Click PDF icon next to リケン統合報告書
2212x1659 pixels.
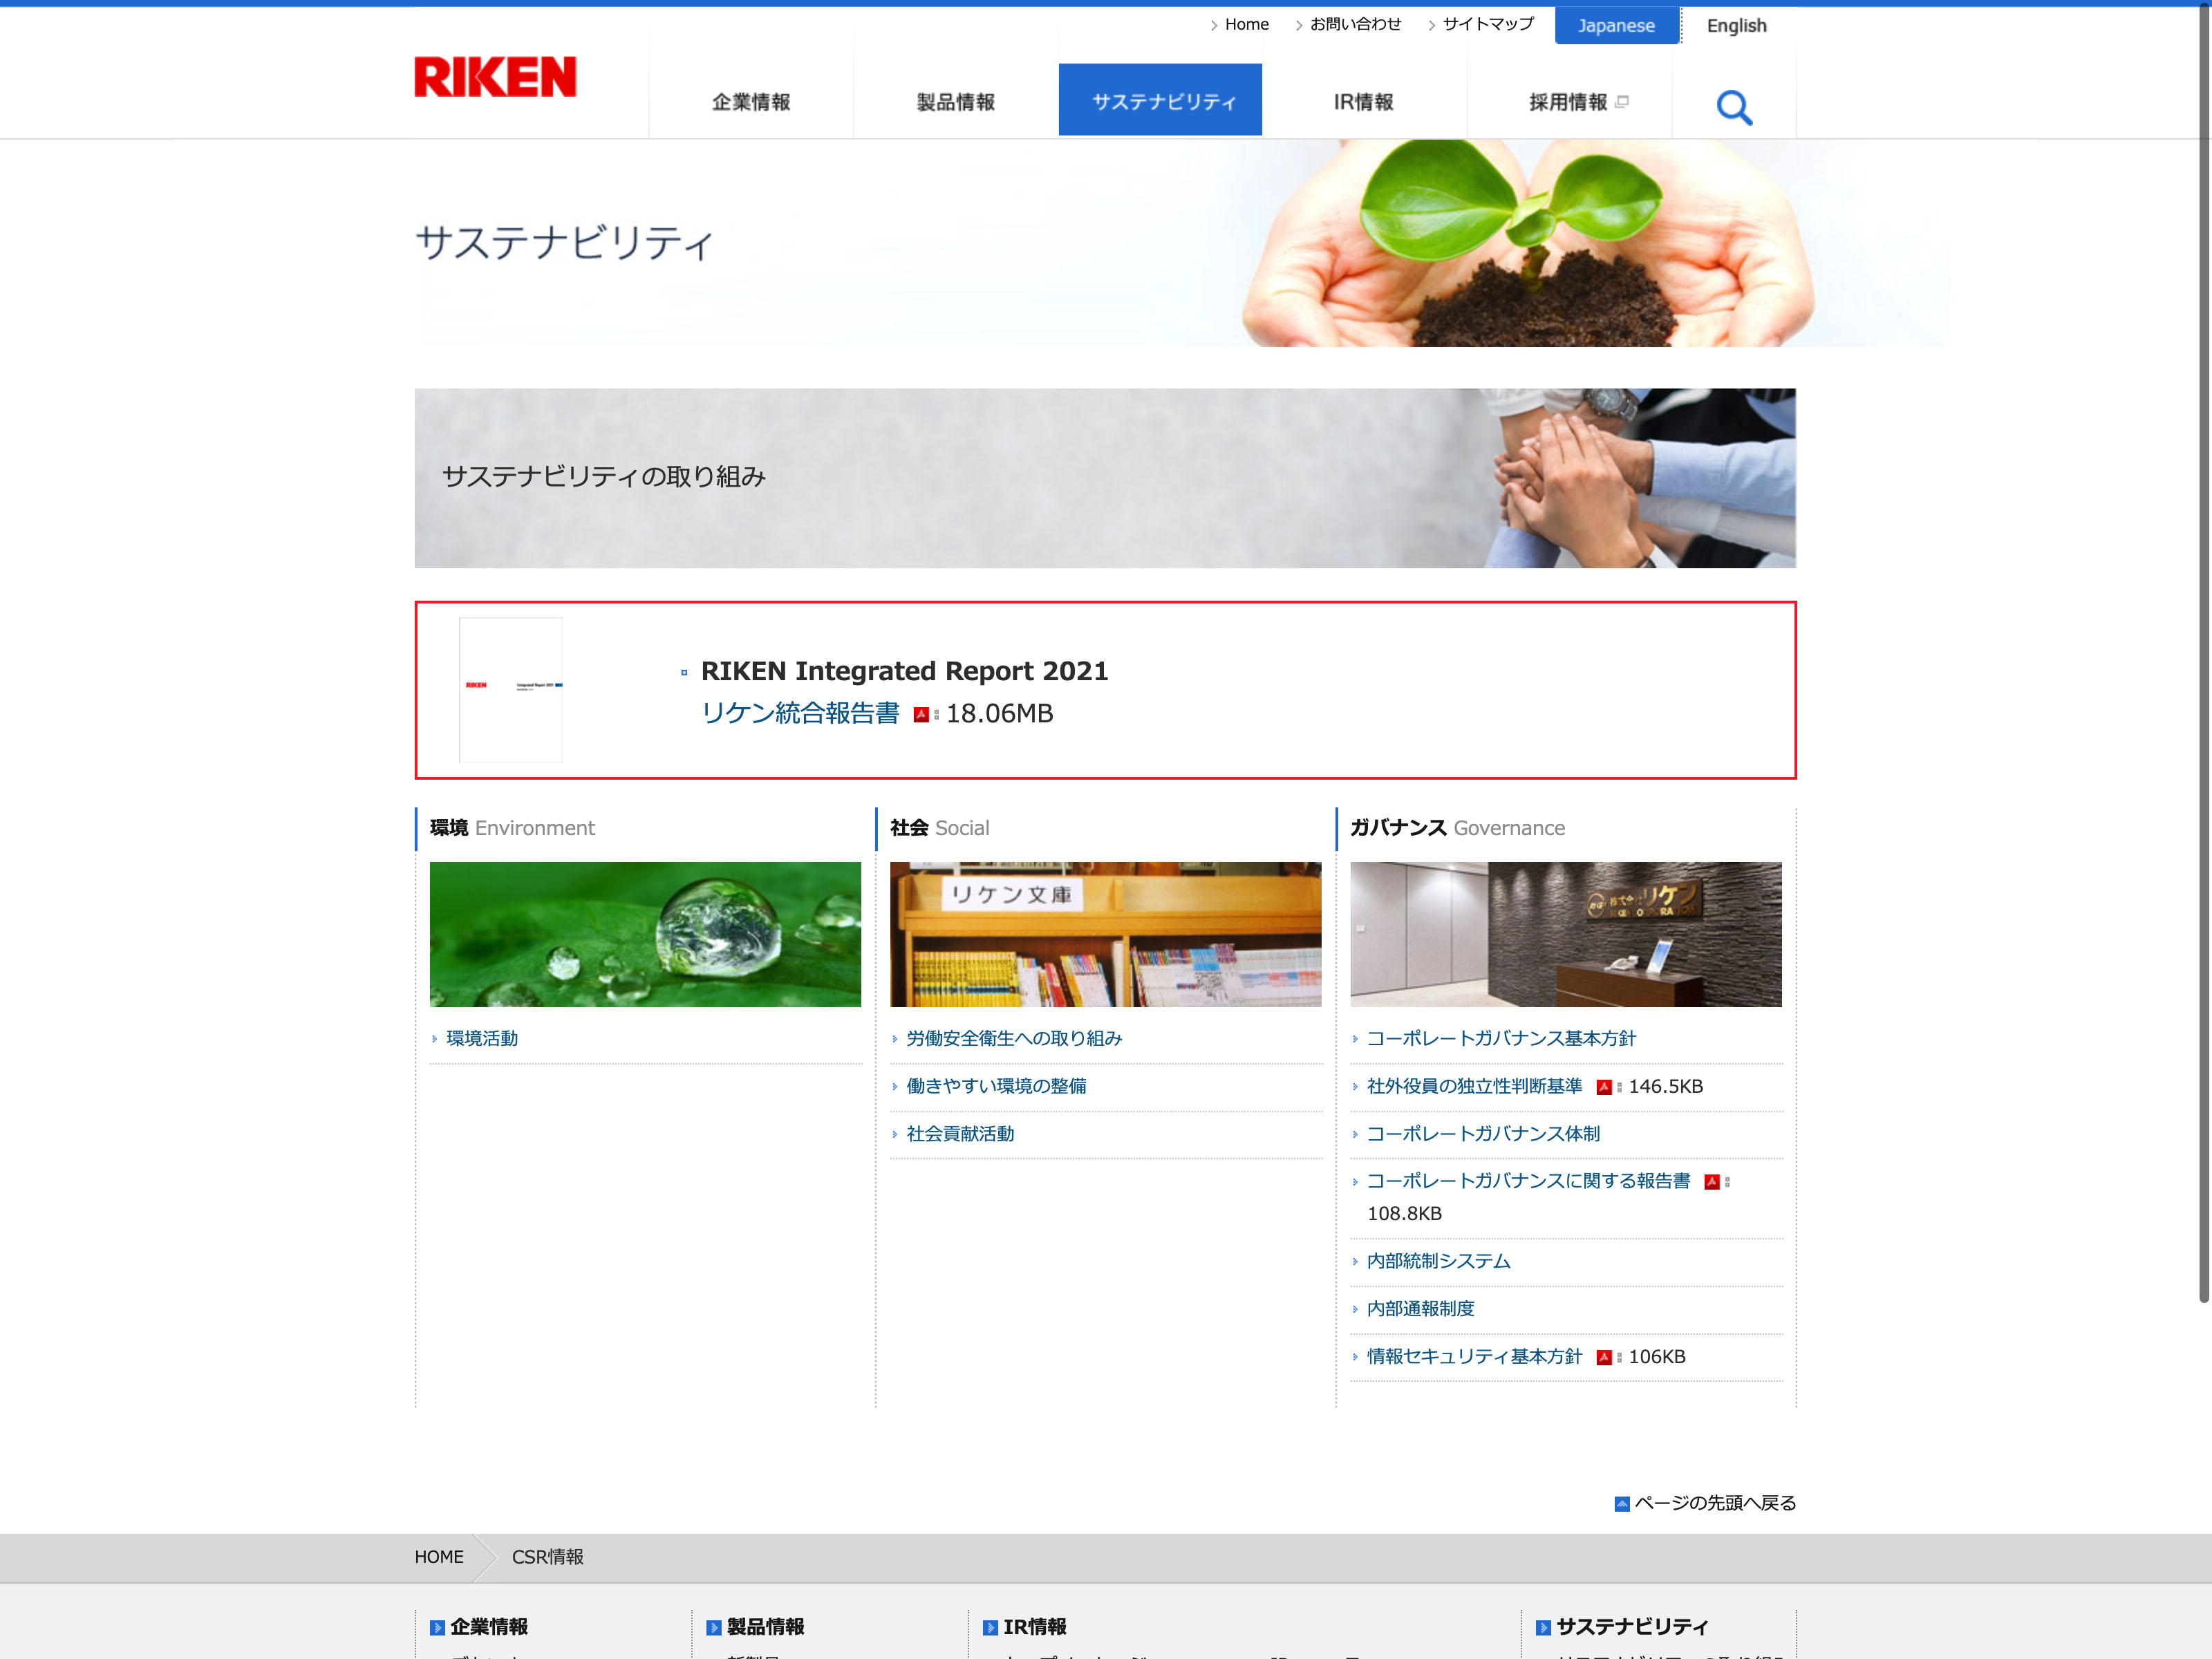click(x=922, y=715)
